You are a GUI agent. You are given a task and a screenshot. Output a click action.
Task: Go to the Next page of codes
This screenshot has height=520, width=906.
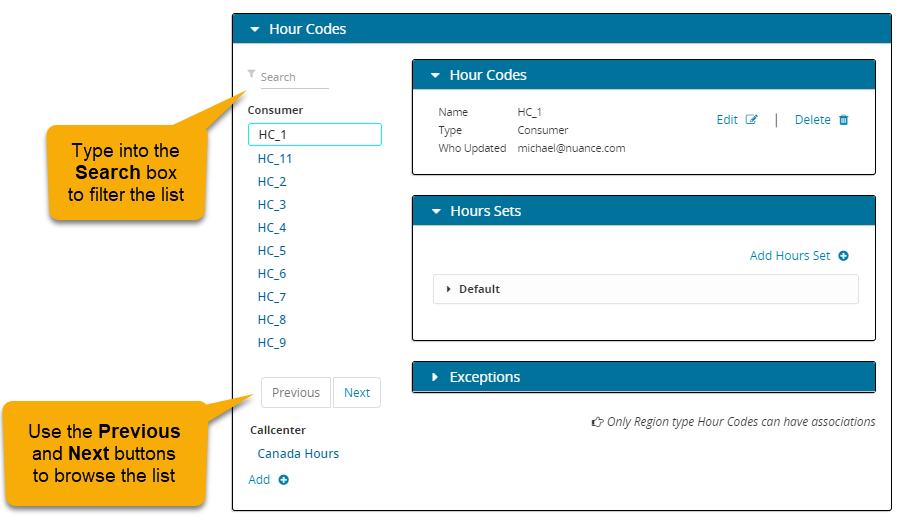pos(357,393)
